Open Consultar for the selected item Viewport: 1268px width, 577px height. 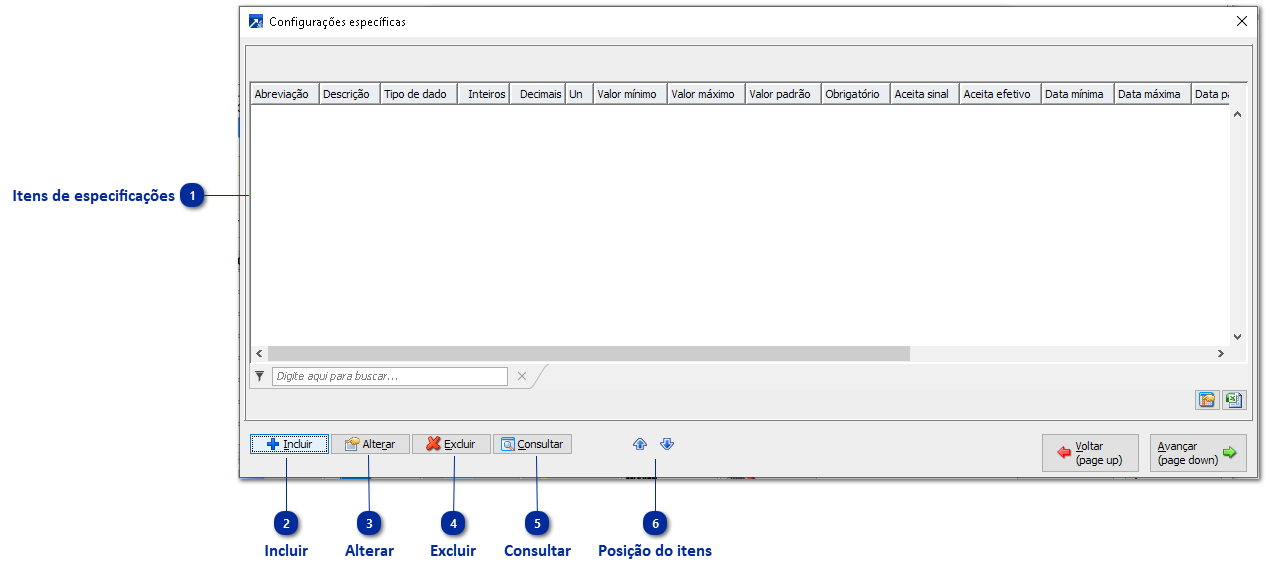click(x=533, y=444)
